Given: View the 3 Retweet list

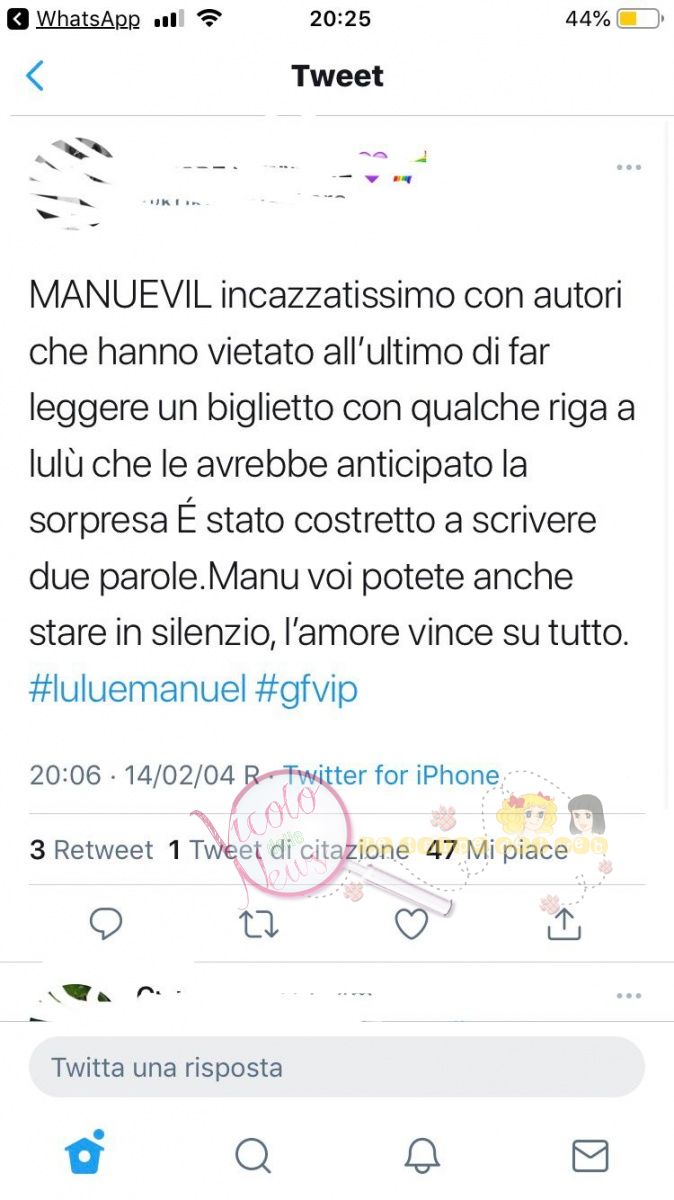Looking at the screenshot, I should [91, 850].
